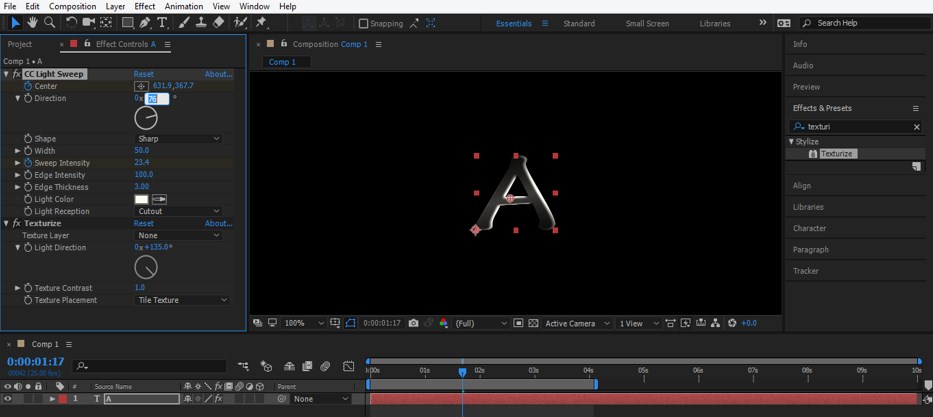Viewport: 933px width, 417px height.
Task: Open the Shape dropdown set to Sharp
Action: [178, 139]
